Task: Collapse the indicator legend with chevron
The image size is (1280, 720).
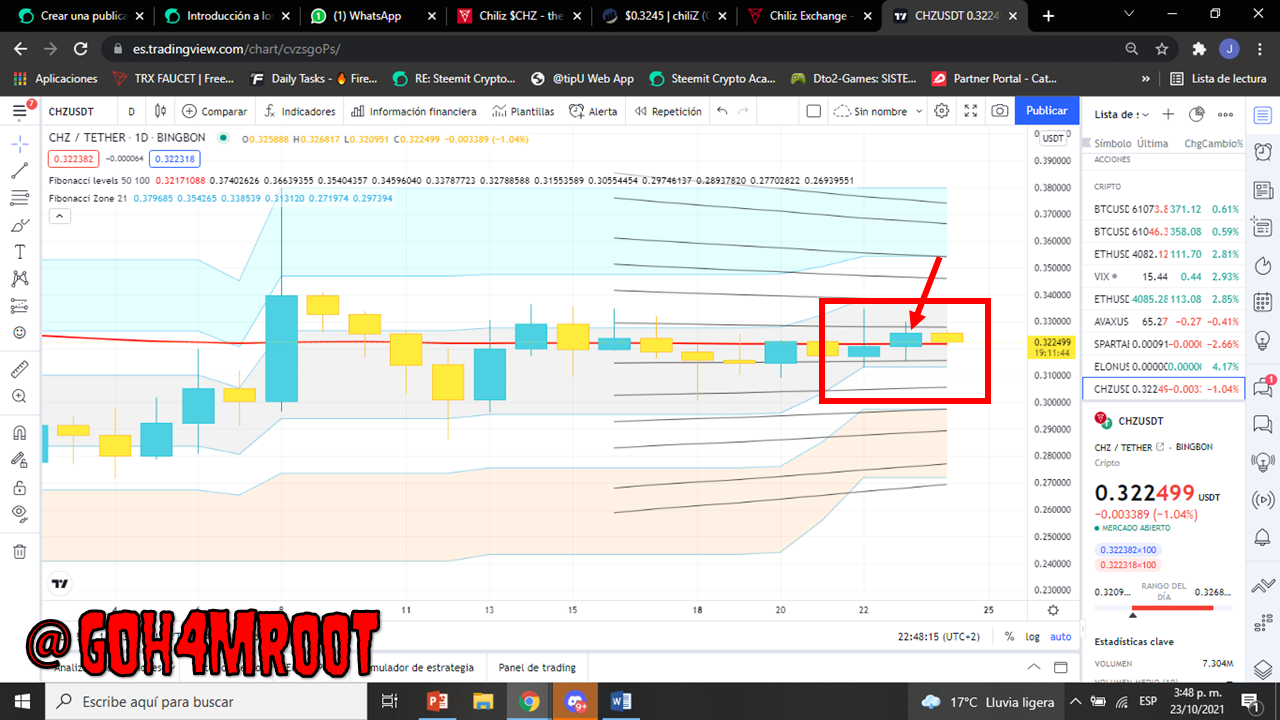Action: click(x=58, y=215)
